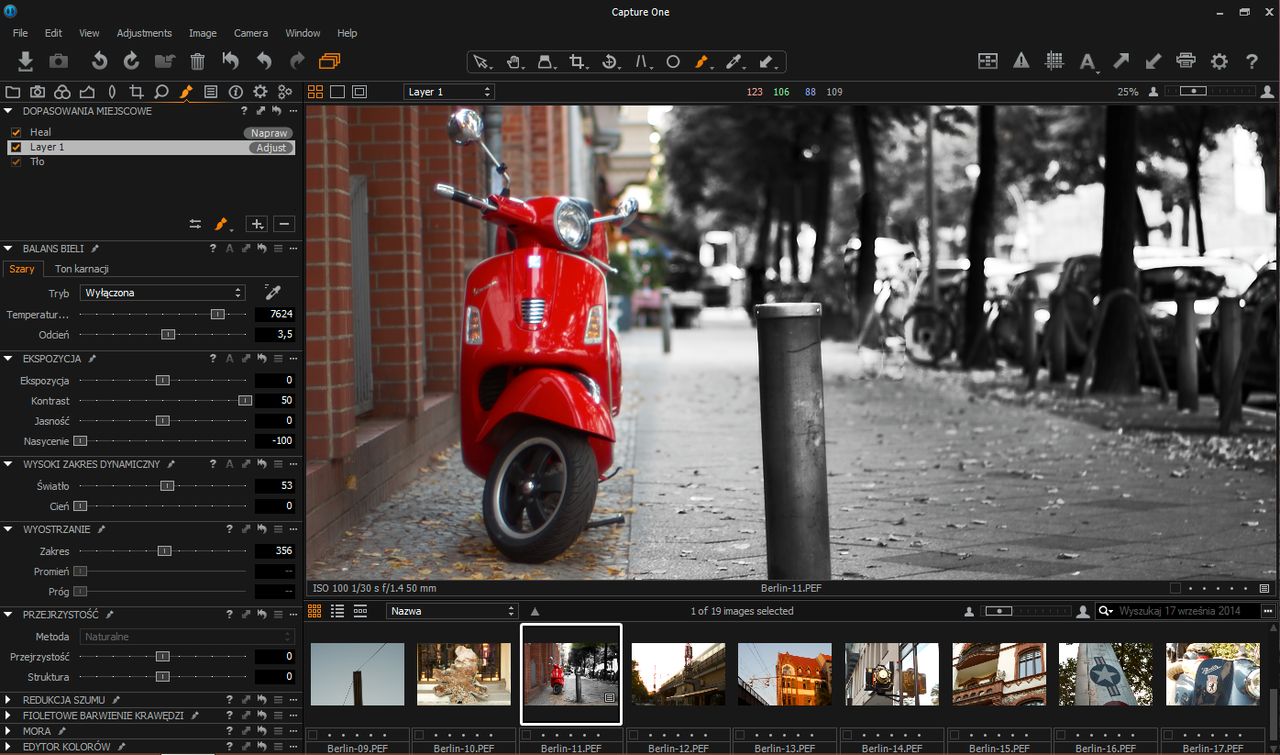Viewport: 1280px width, 755px height.
Task: Switch to the Ton karnacji tab
Action: [80, 269]
